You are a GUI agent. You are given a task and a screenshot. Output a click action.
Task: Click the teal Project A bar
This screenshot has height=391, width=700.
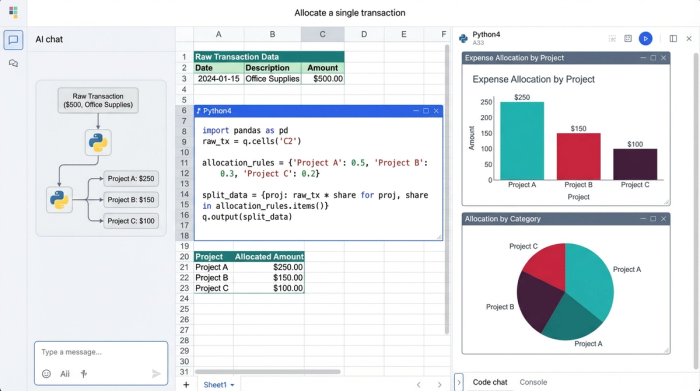click(x=522, y=141)
